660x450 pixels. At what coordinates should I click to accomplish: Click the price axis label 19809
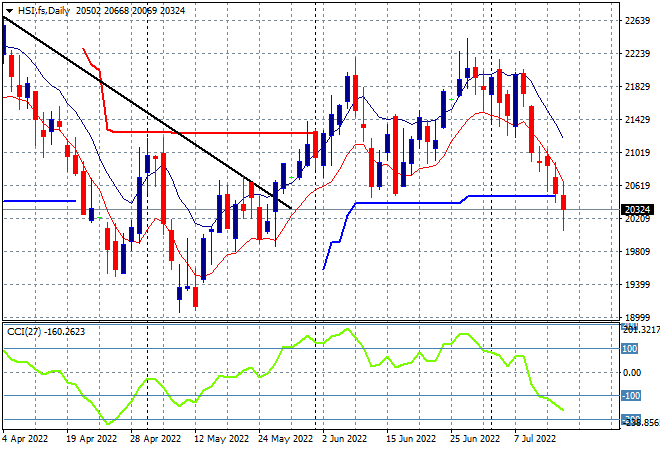pos(637,252)
